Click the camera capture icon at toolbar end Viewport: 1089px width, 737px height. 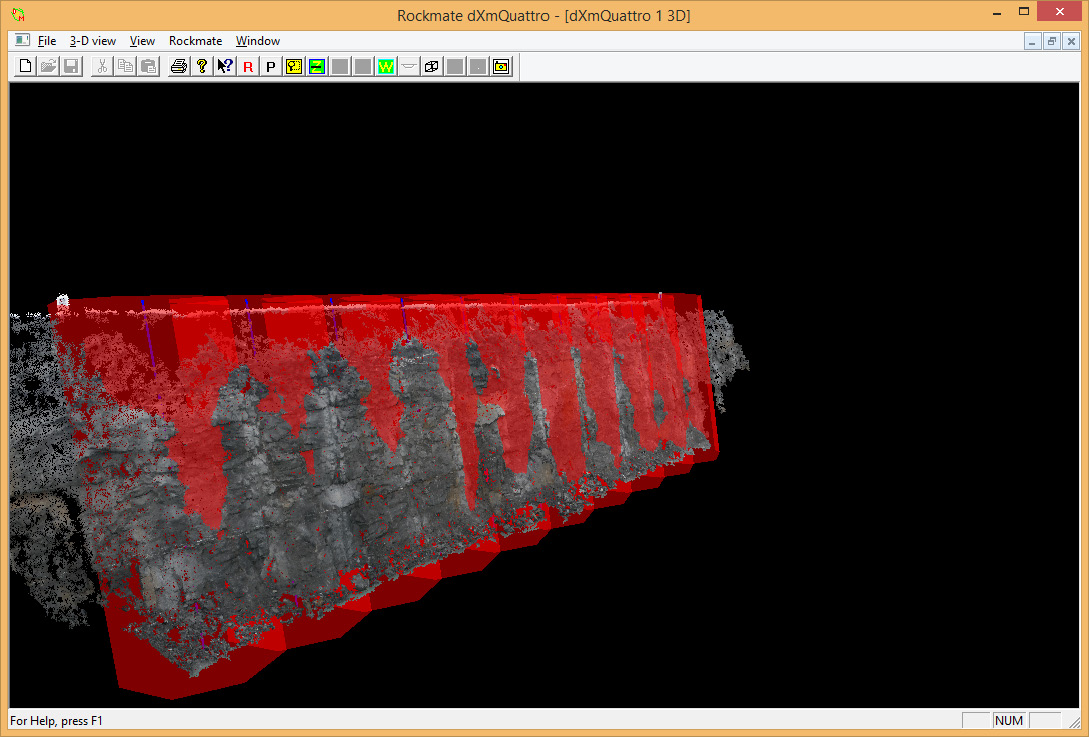tap(500, 65)
